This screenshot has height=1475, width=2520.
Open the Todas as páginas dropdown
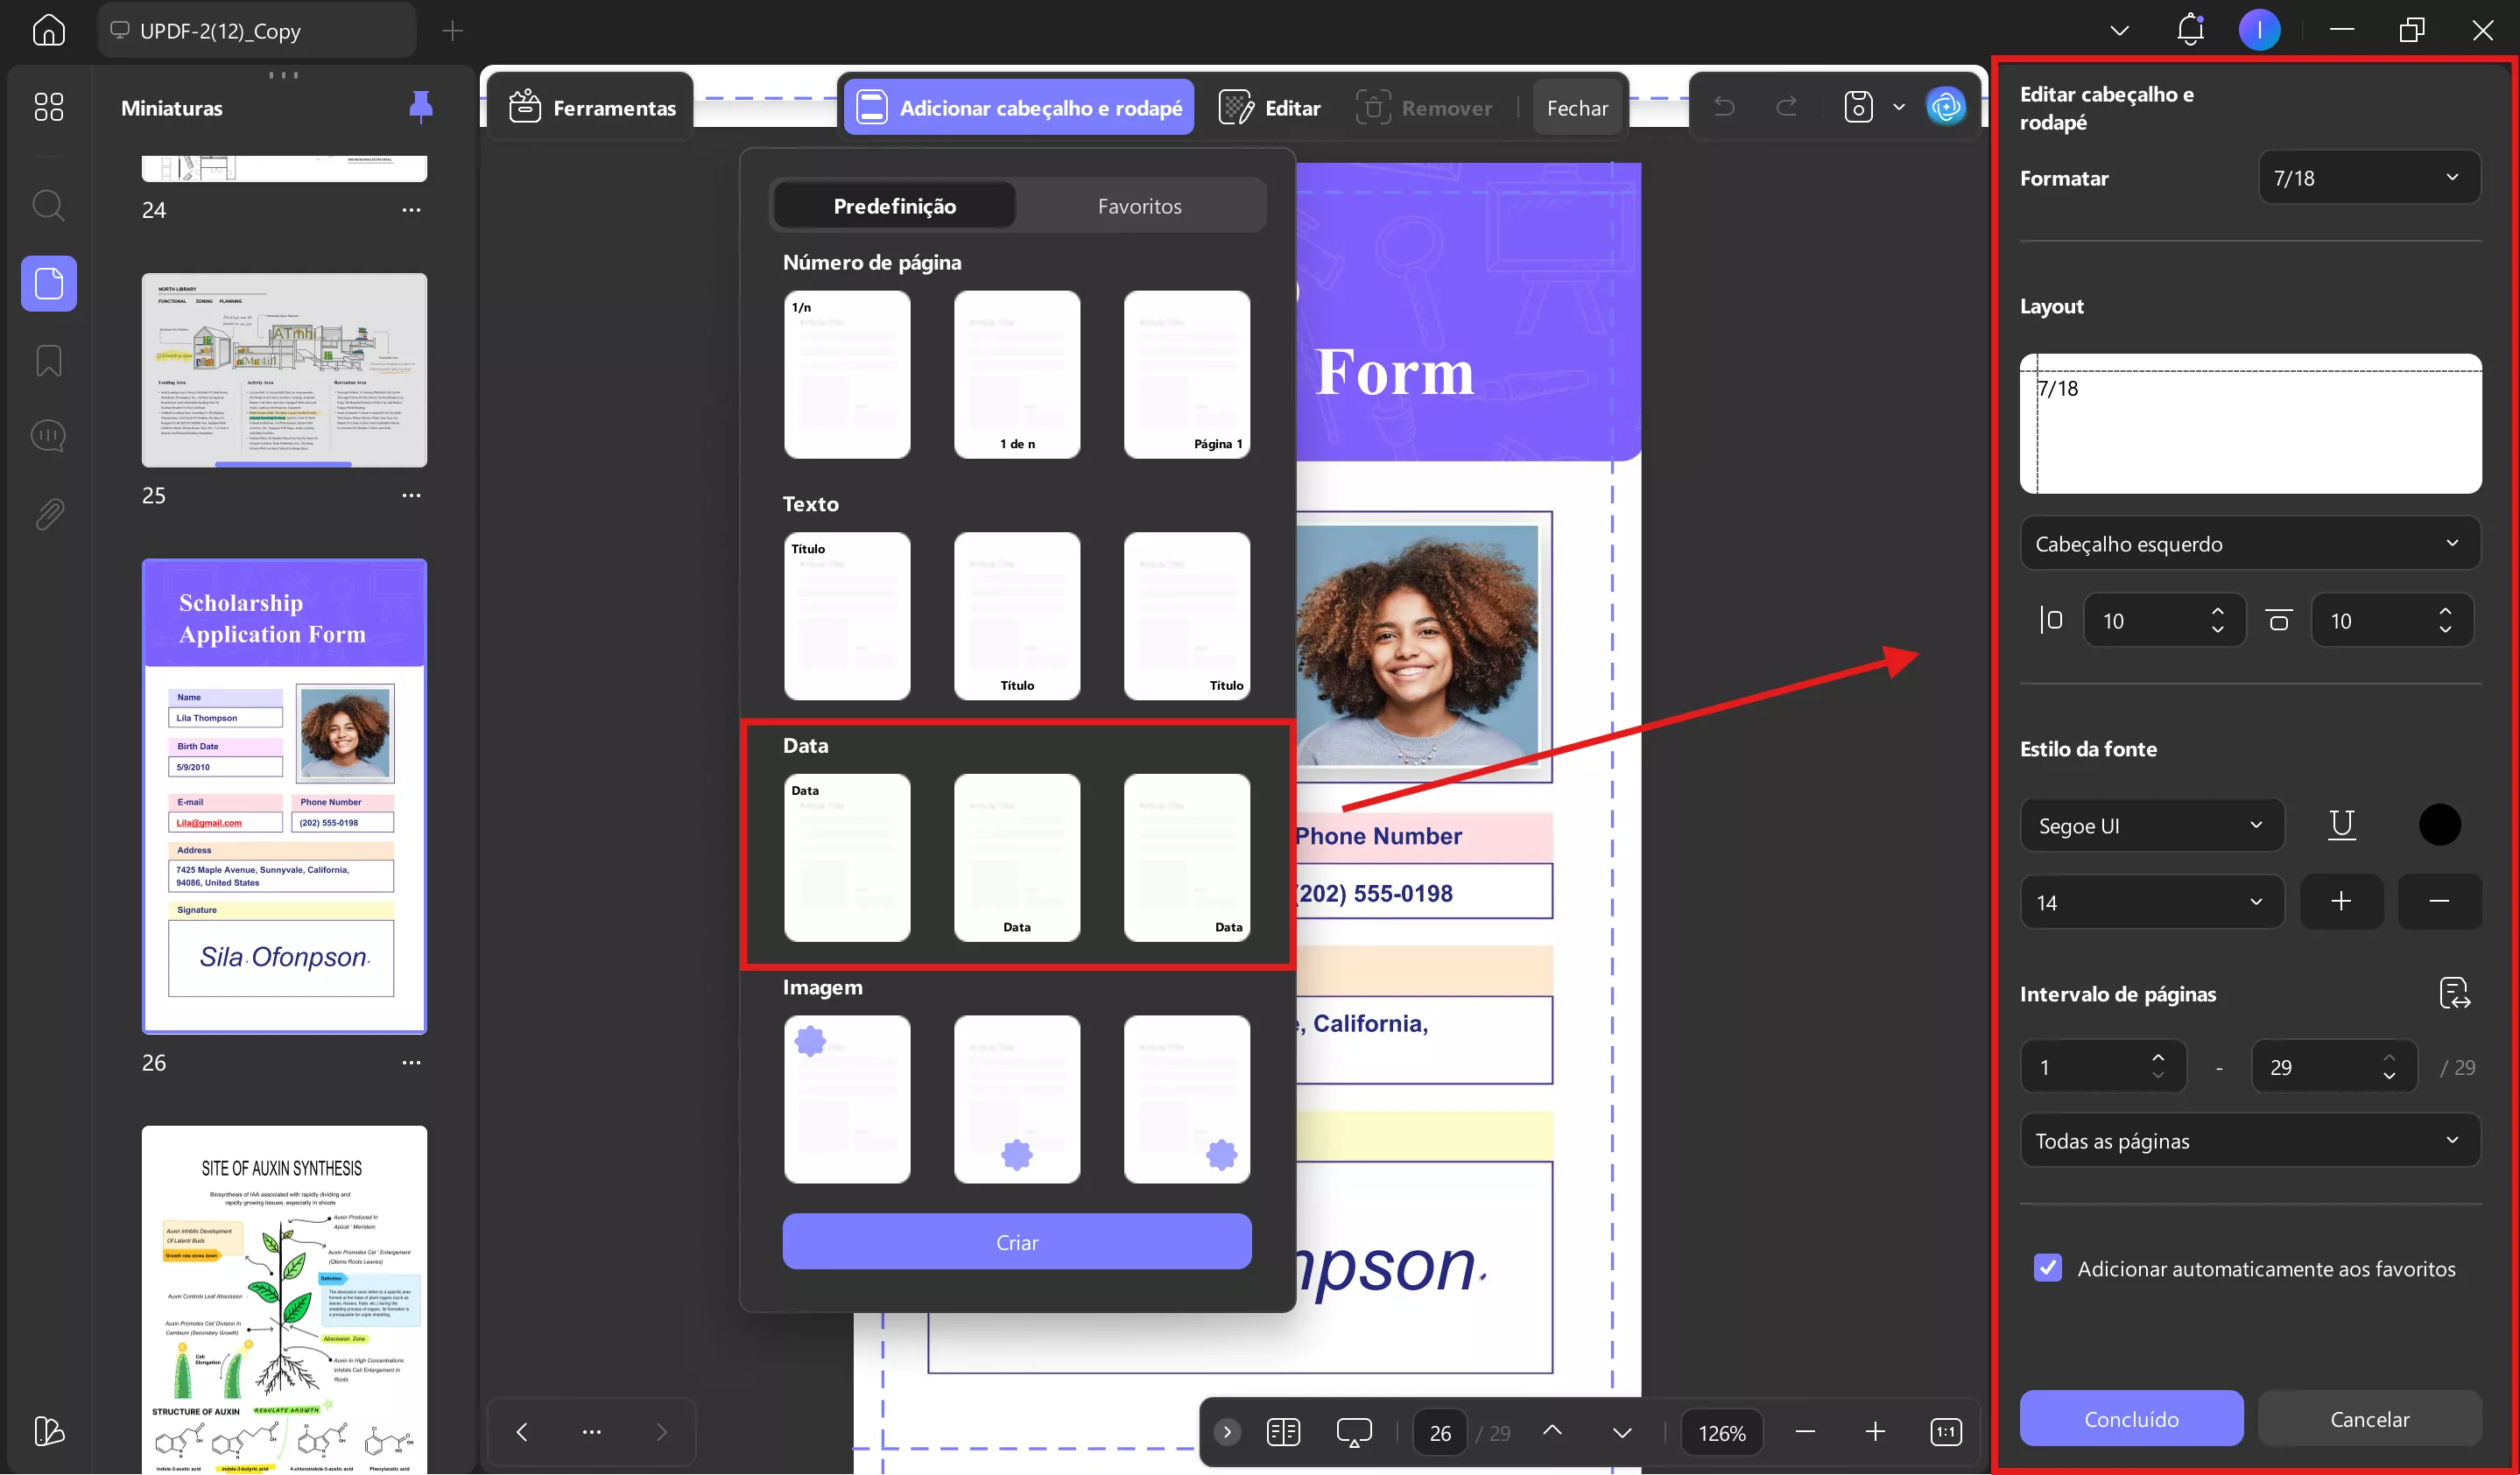click(2249, 1140)
